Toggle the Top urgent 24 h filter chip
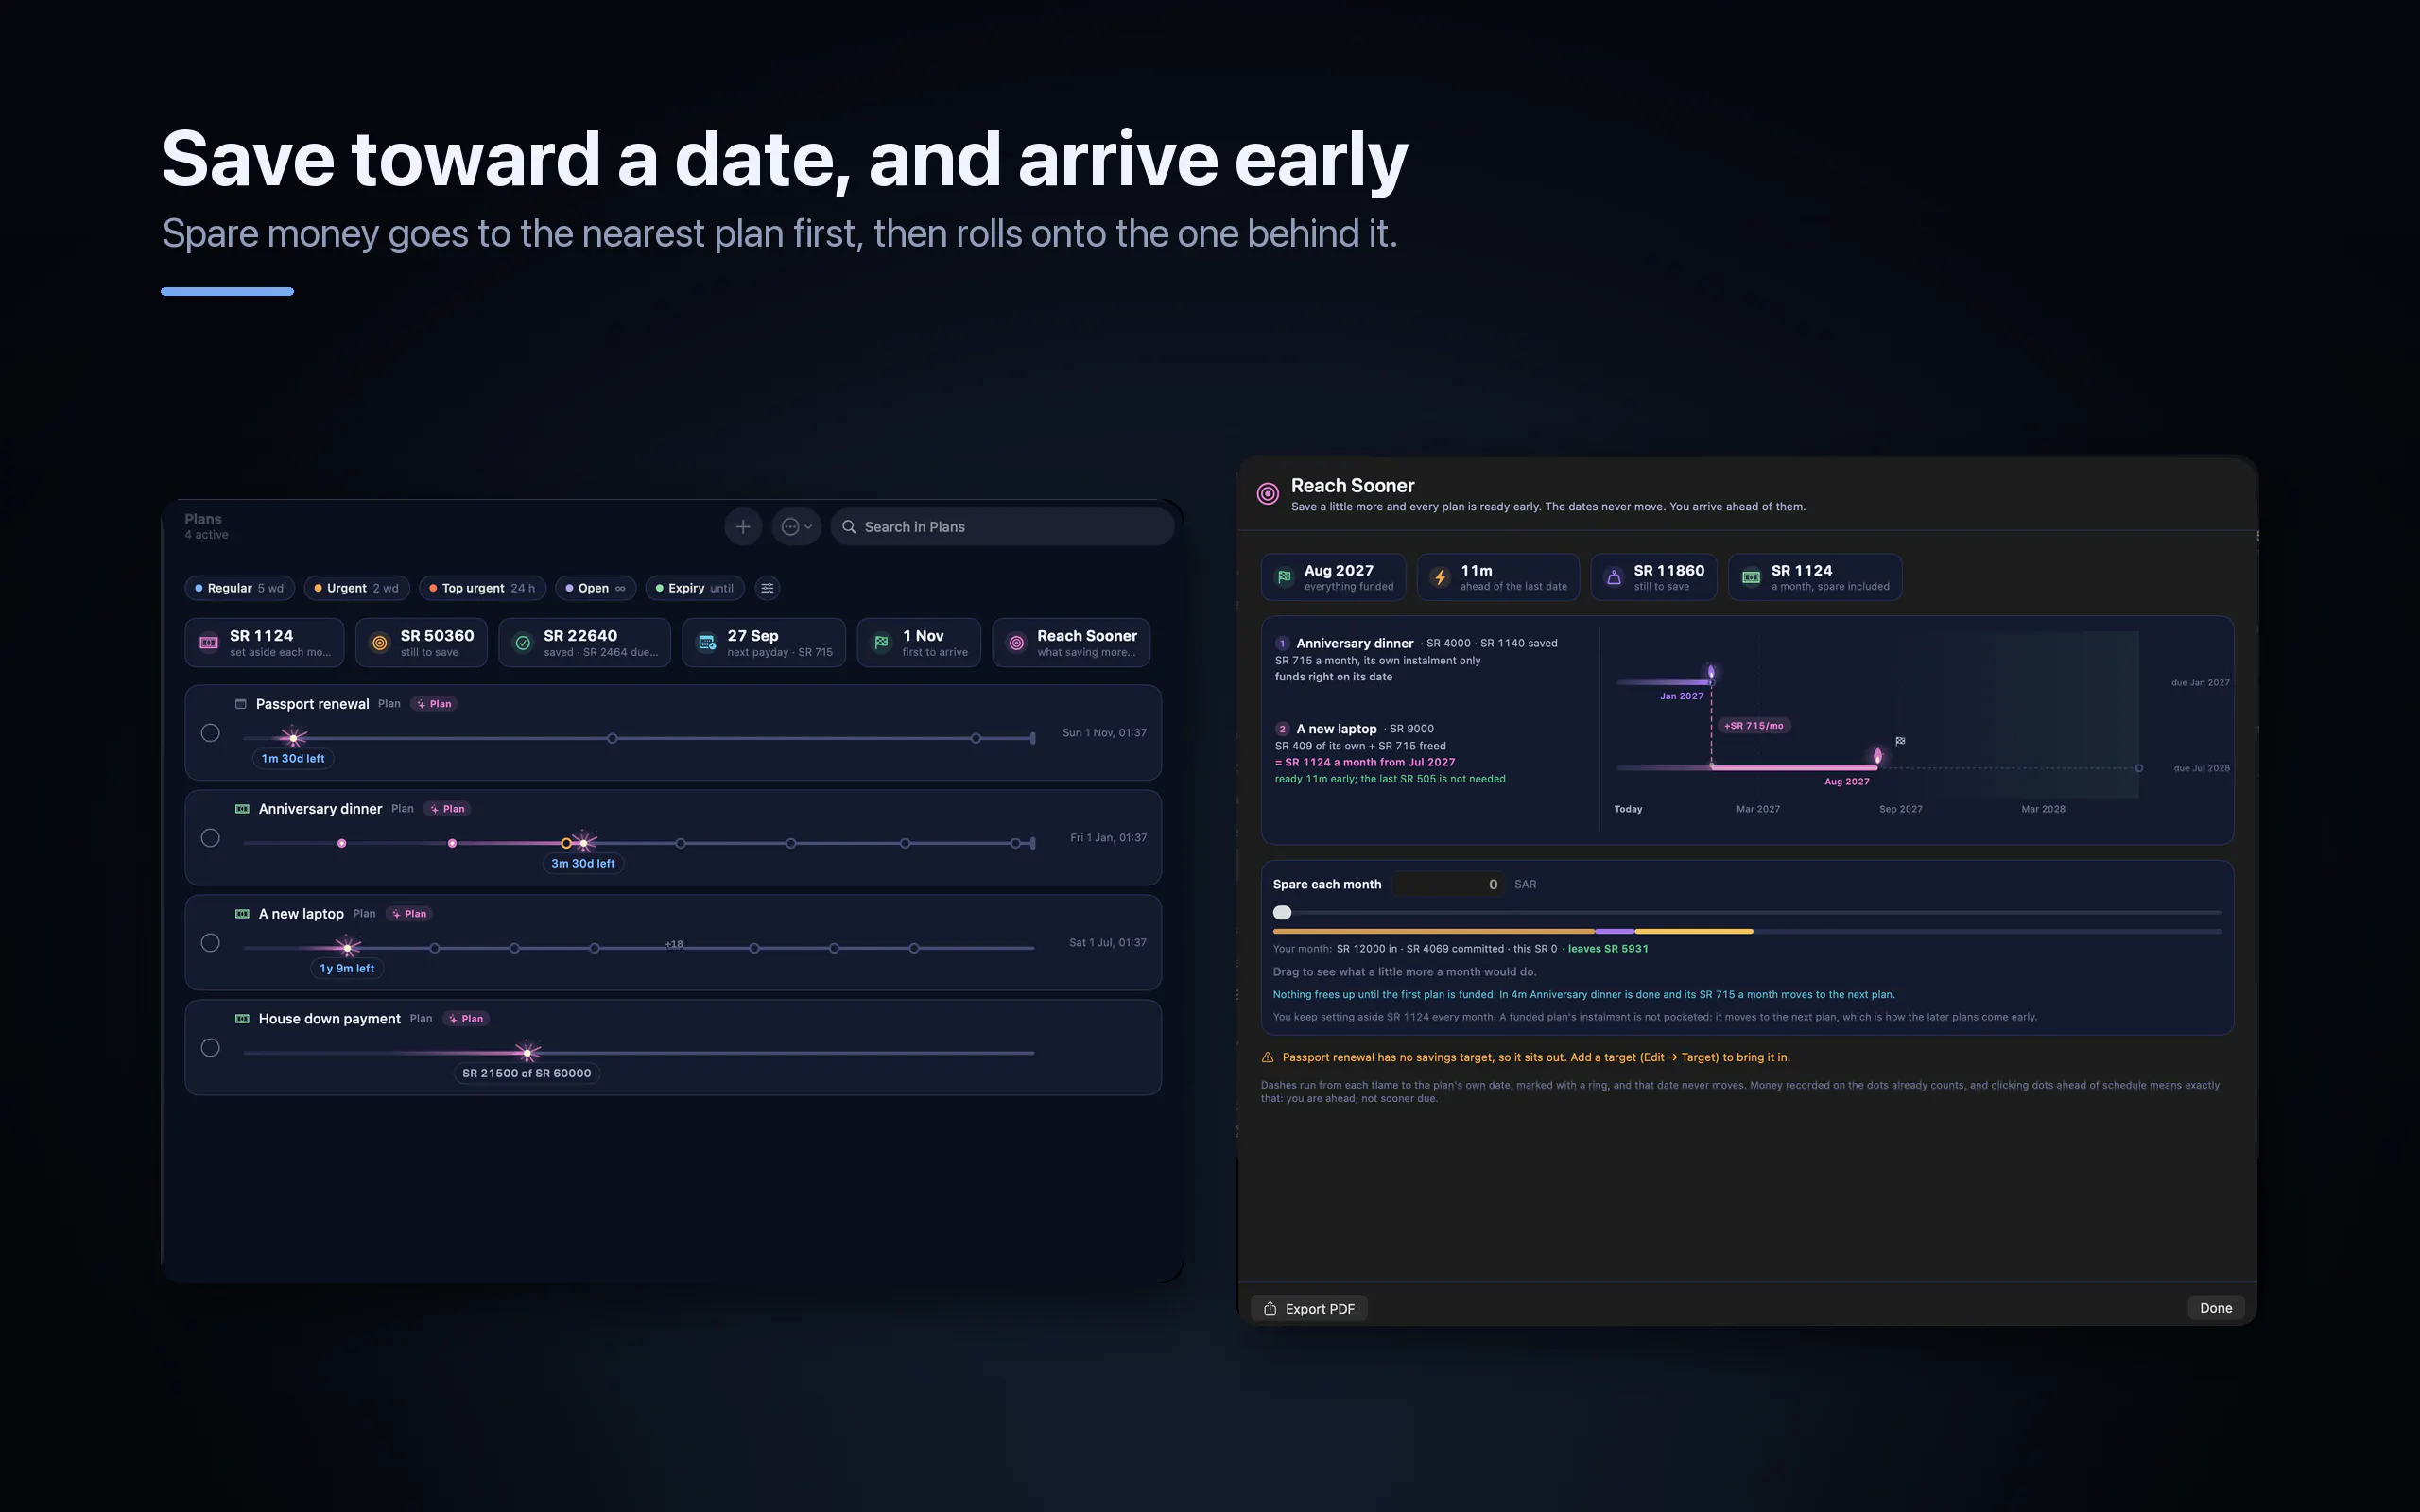The image size is (2420, 1512). pyautogui.click(x=483, y=588)
